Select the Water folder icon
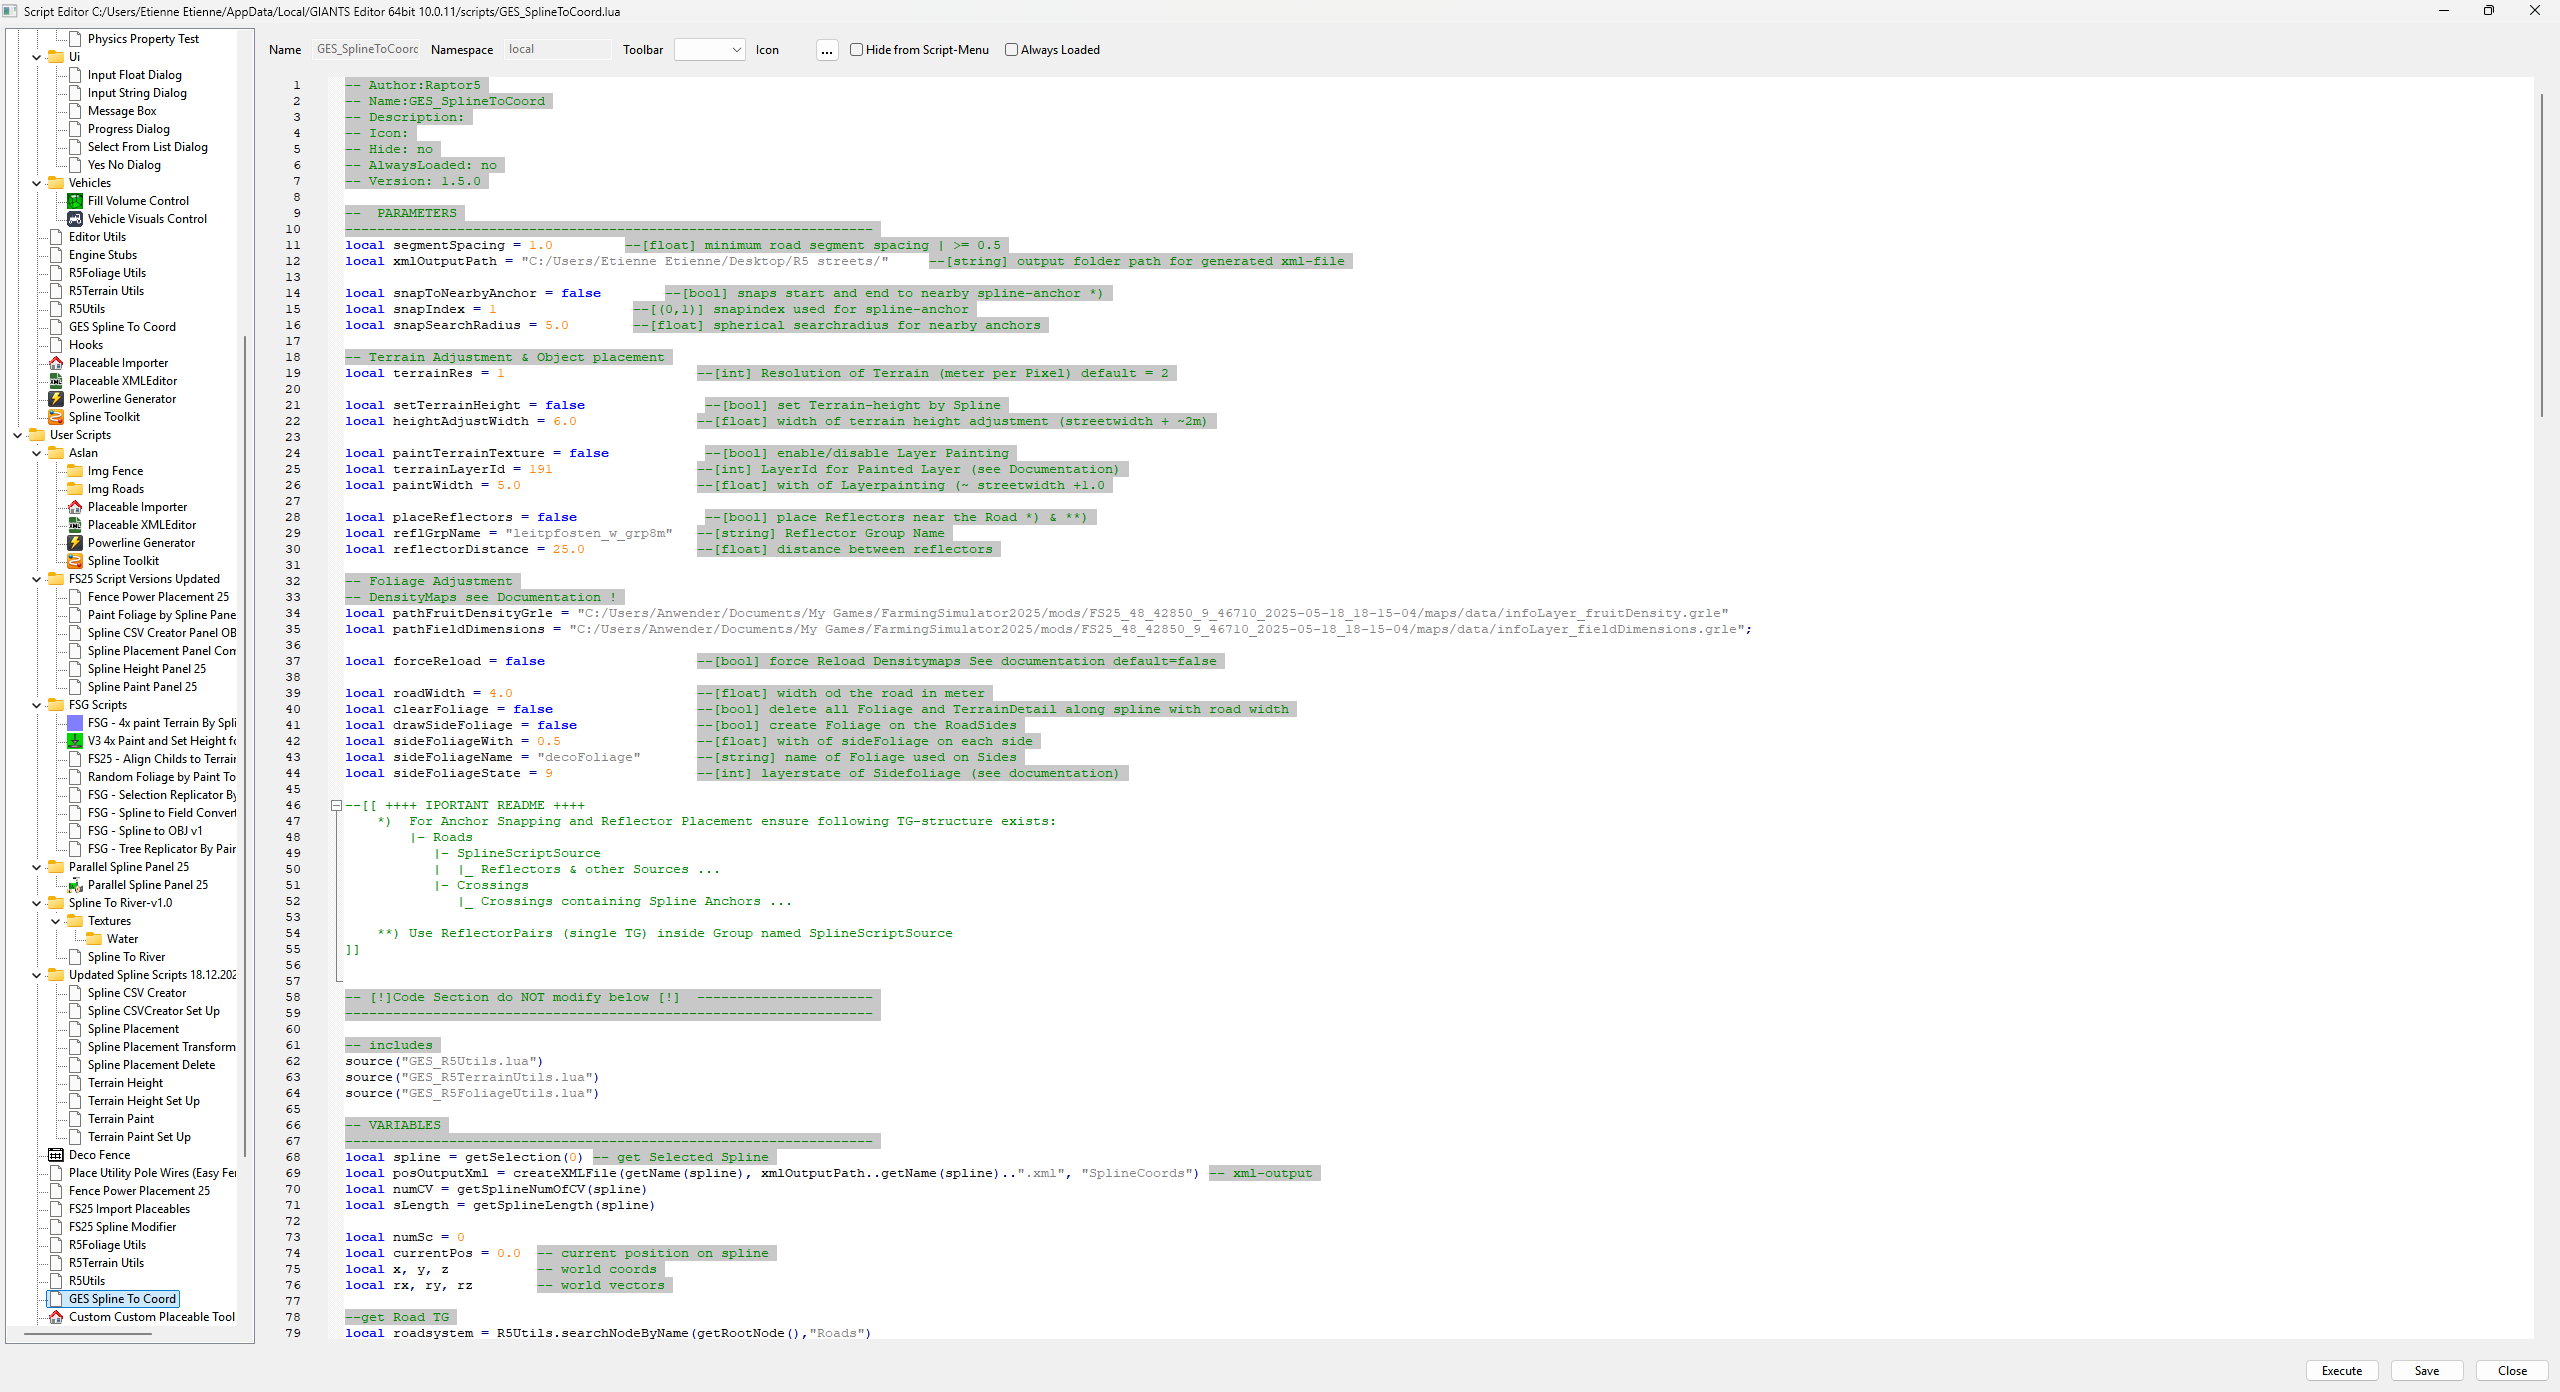This screenshot has width=2560, height=1392. pos(94,939)
